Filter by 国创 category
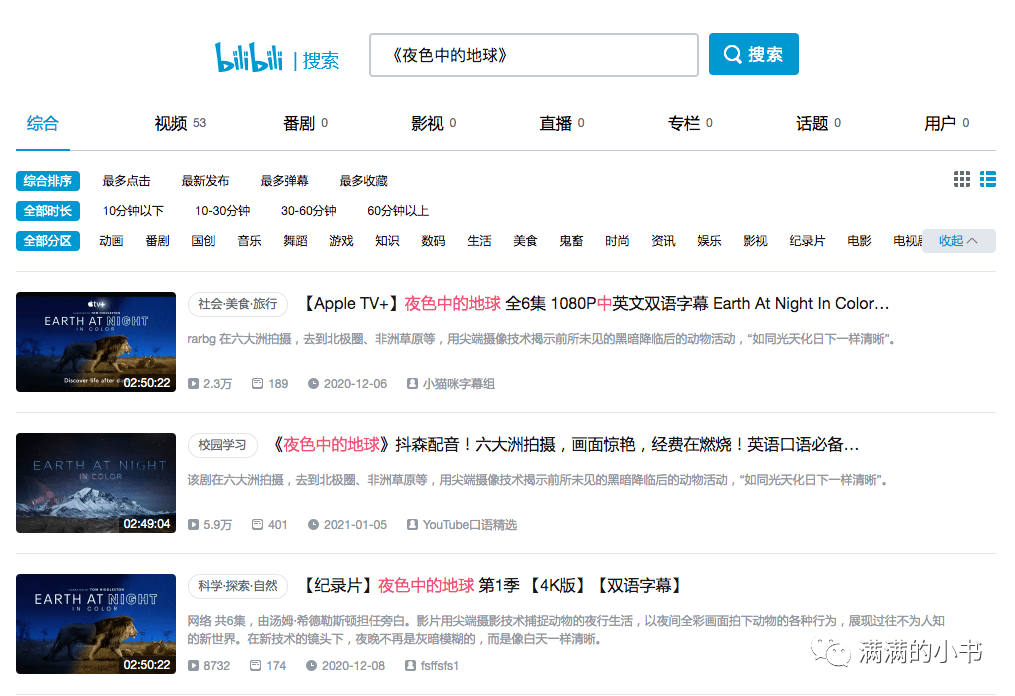The image size is (1015, 696). 203,241
